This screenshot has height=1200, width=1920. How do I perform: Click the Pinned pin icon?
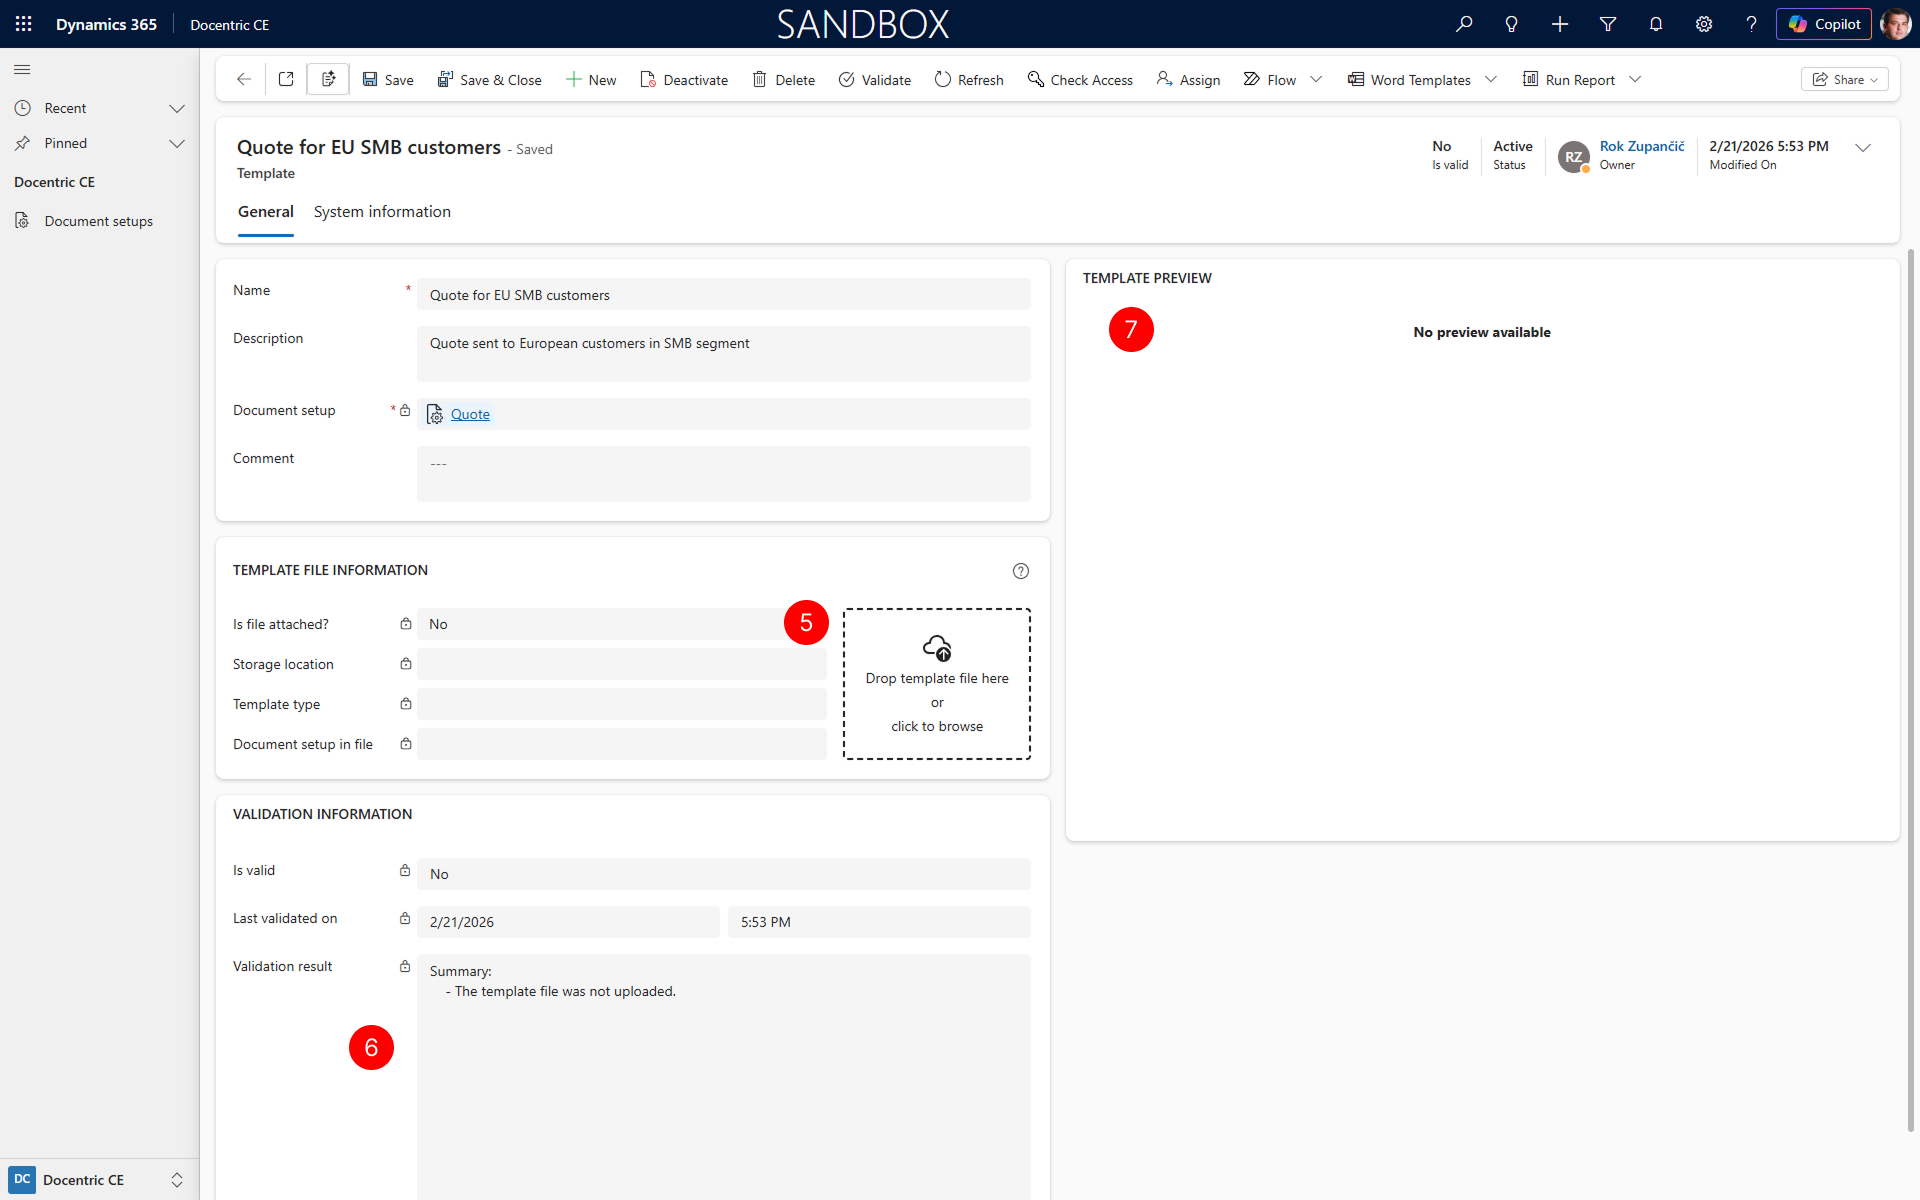(x=22, y=143)
